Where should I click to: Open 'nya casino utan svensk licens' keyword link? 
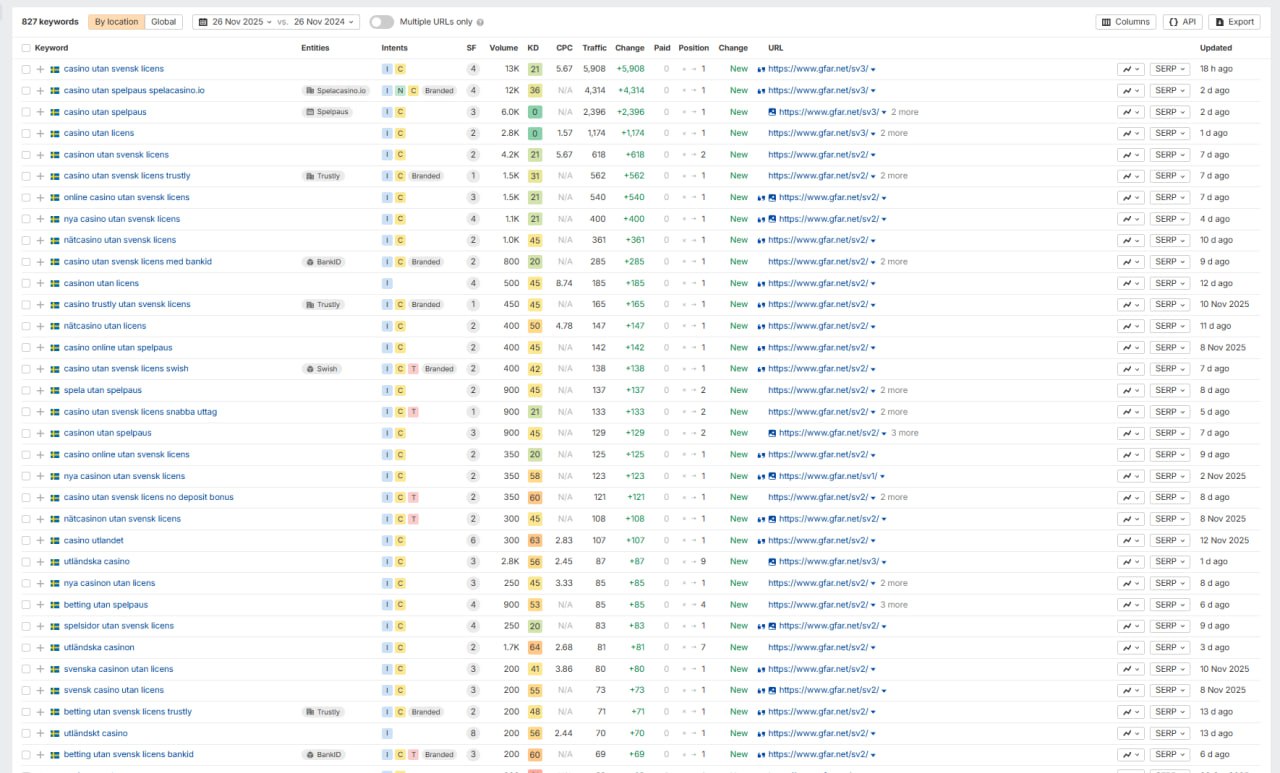(x=122, y=219)
